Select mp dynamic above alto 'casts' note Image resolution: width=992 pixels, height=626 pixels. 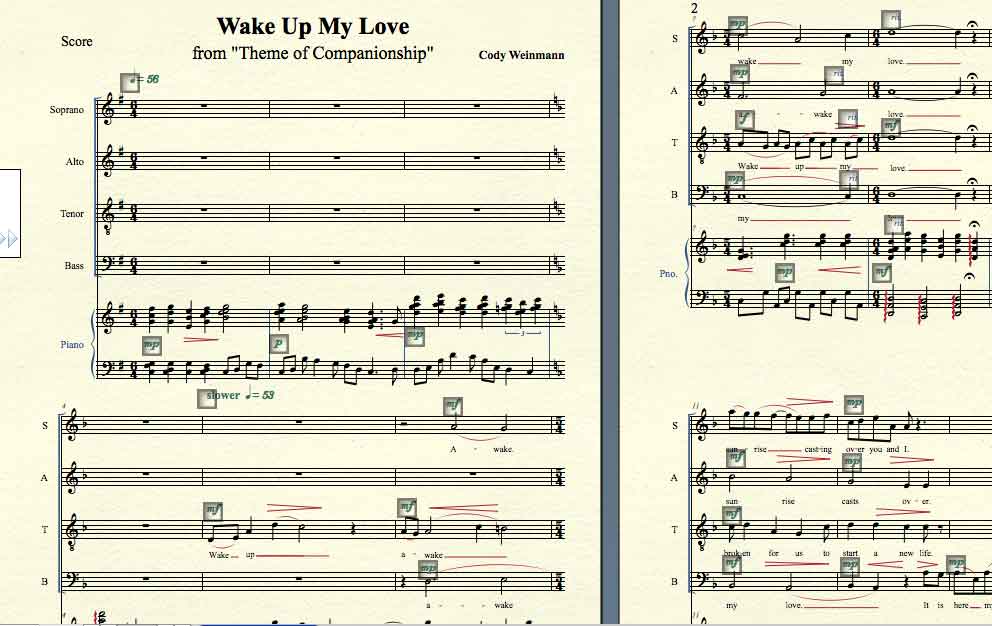point(852,463)
